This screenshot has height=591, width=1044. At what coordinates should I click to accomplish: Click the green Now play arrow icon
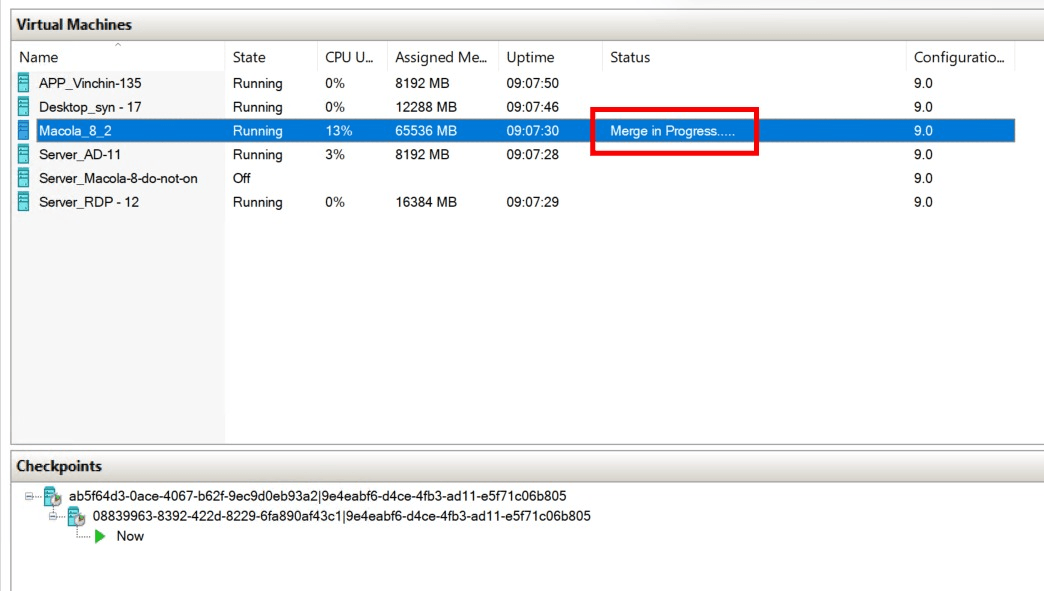click(x=101, y=536)
